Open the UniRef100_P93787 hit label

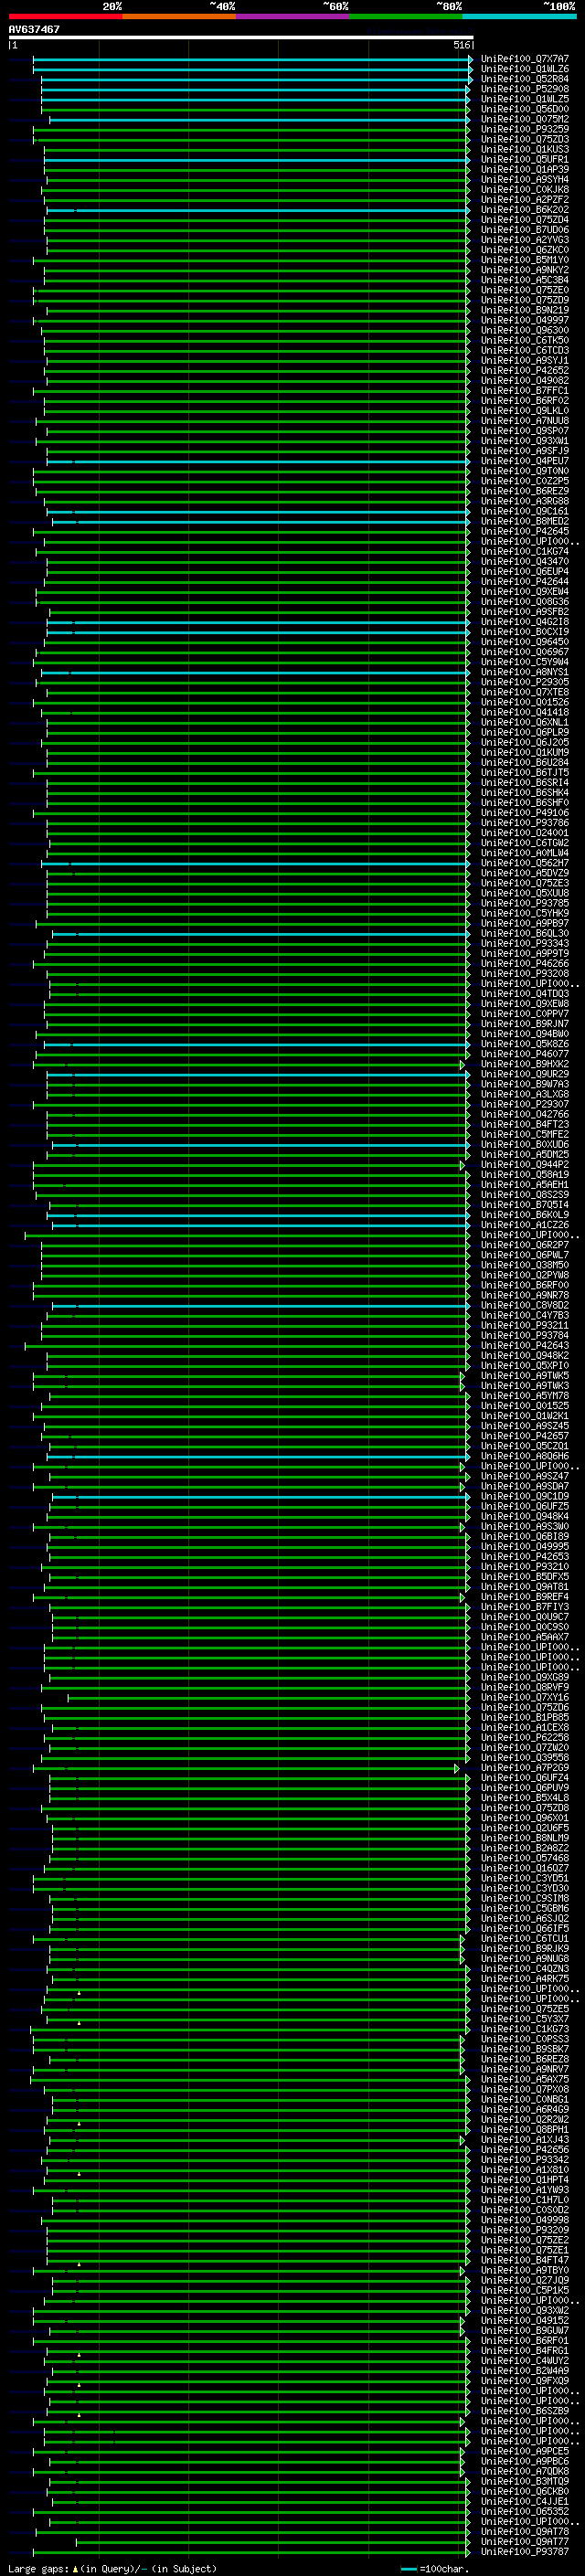[x=525, y=2551]
